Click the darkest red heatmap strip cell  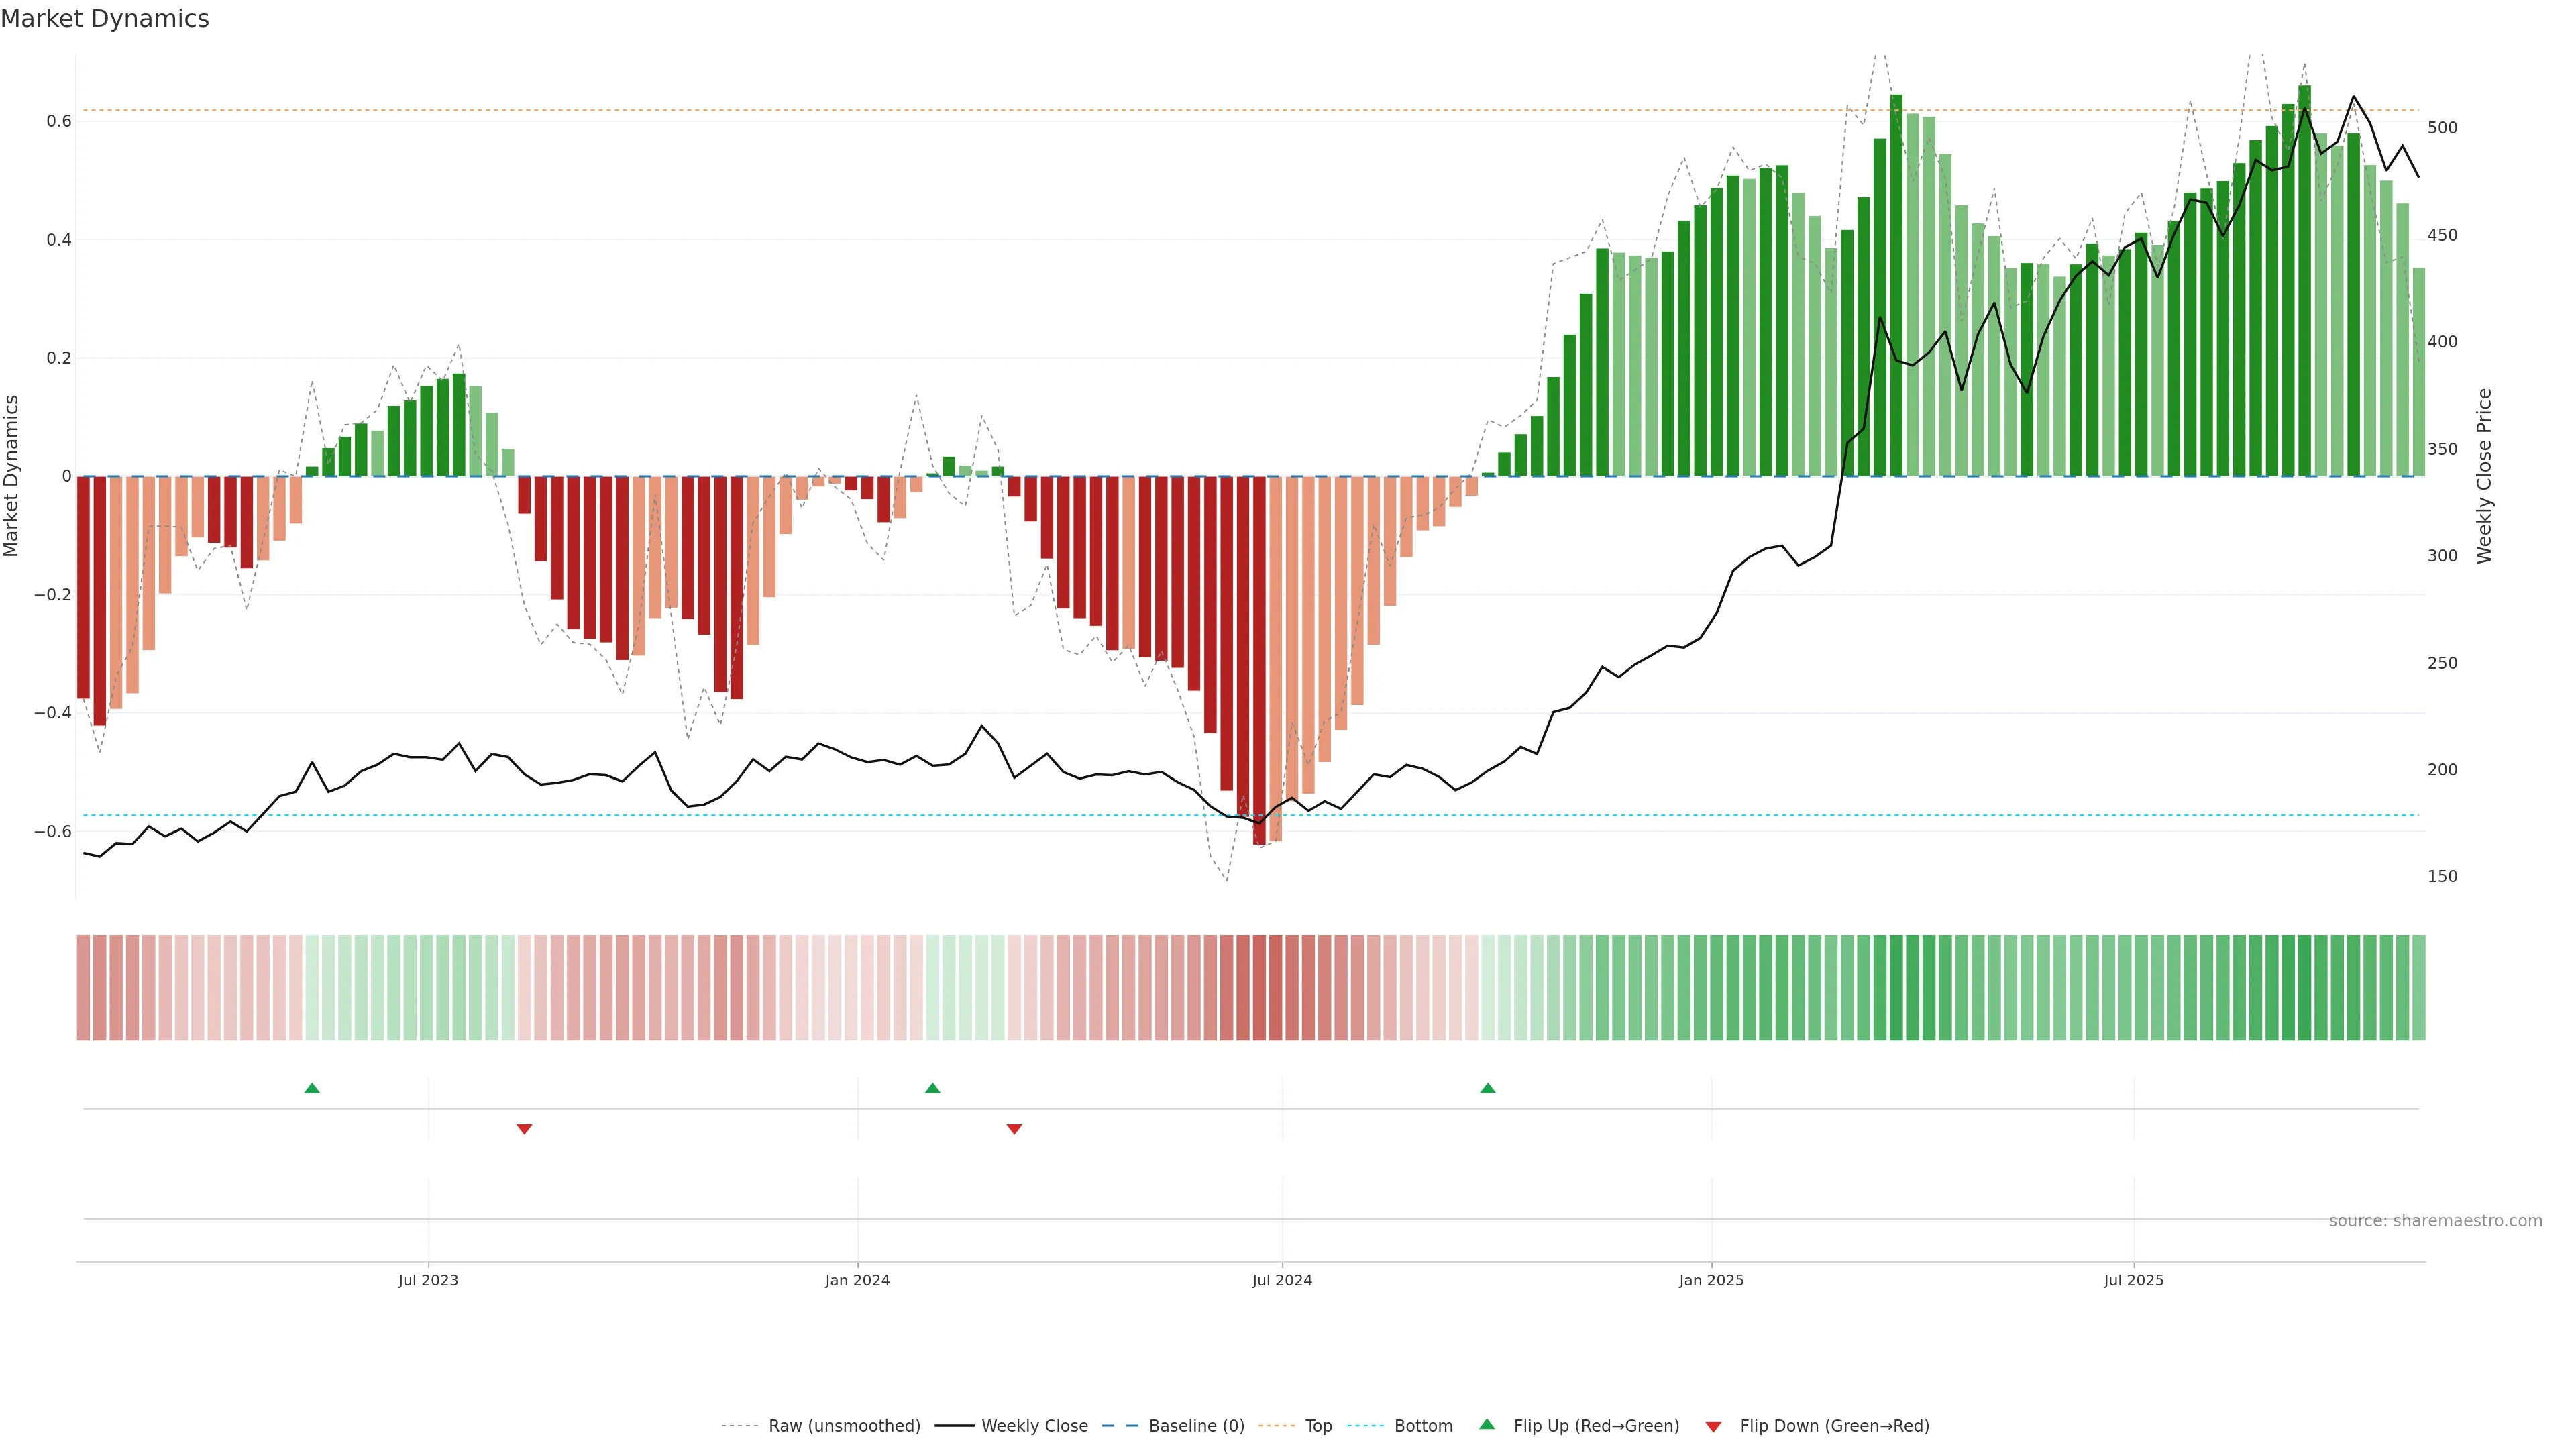click(x=1259, y=988)
